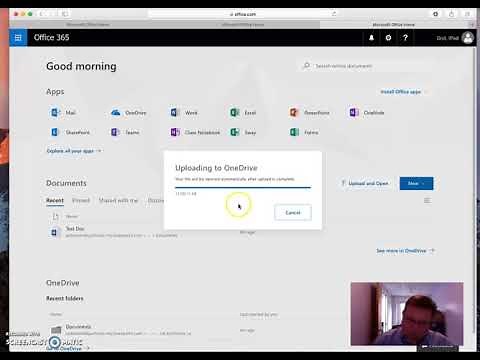480x360 pixels.
Task: Open the Test Doc document
Action: 75,229
